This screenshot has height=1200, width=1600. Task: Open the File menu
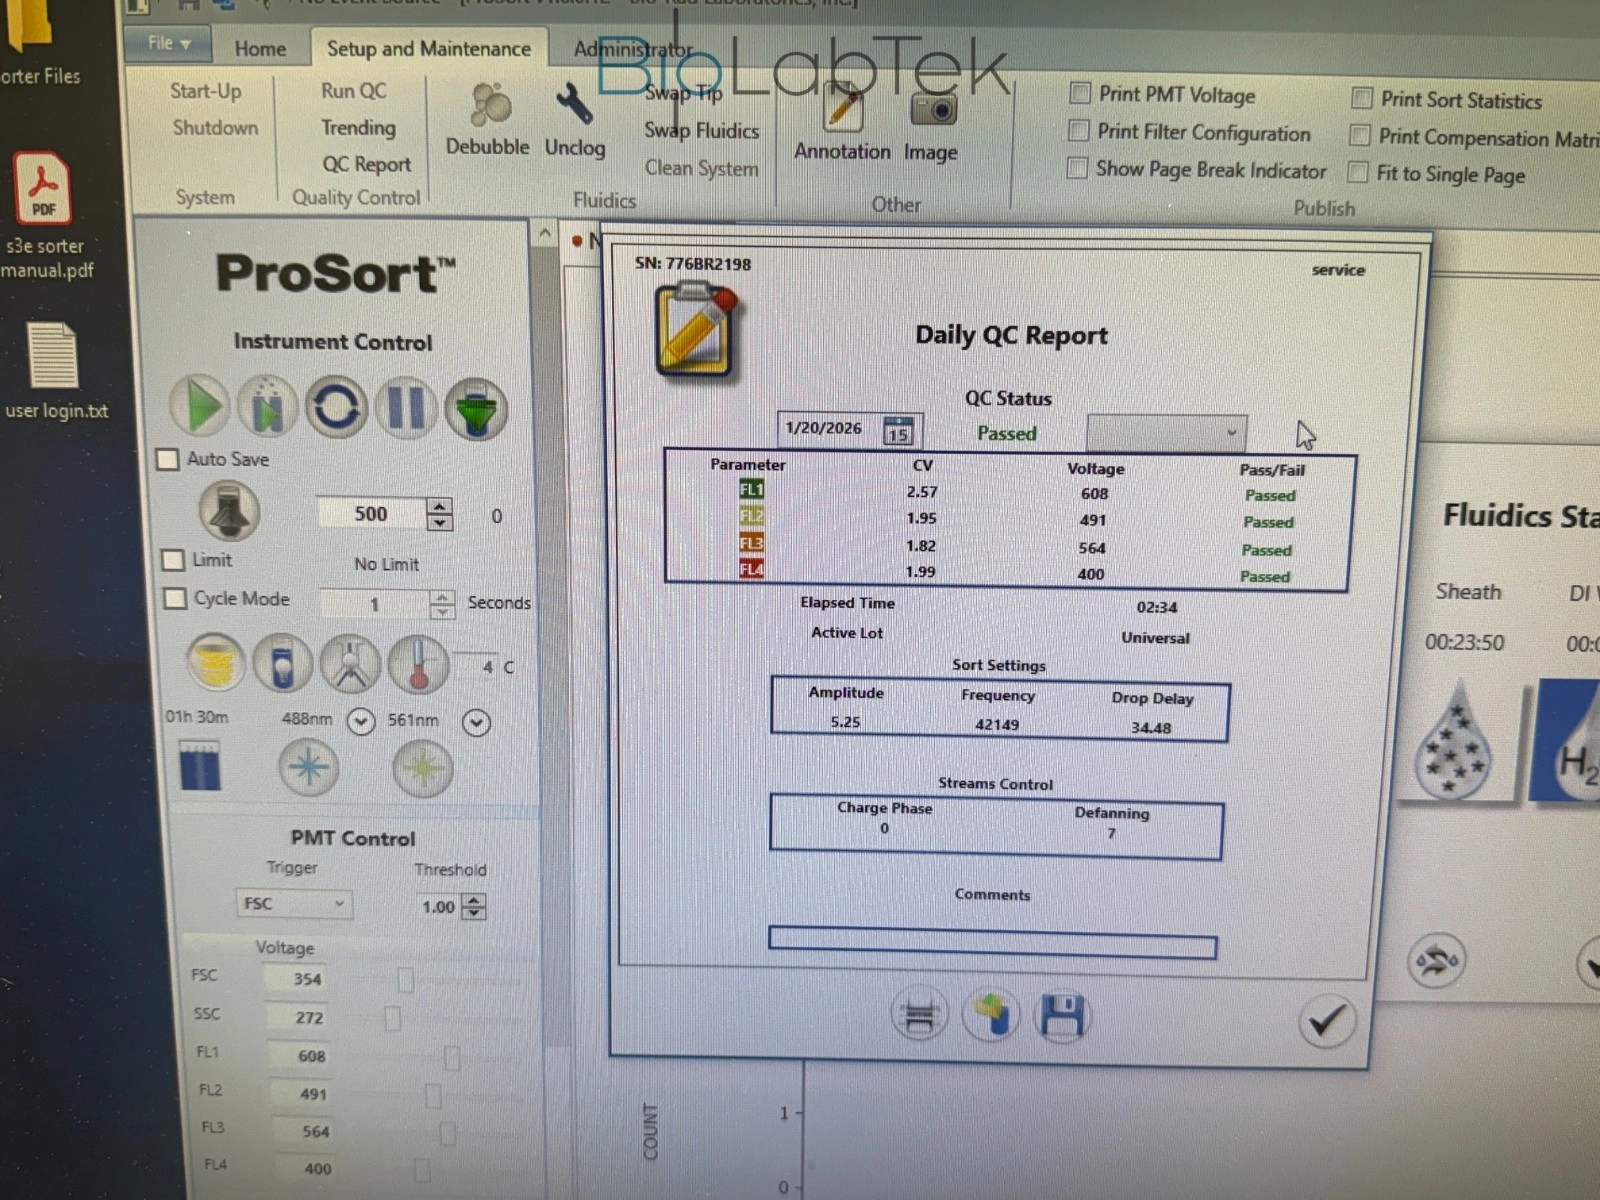tap(168, 43)
